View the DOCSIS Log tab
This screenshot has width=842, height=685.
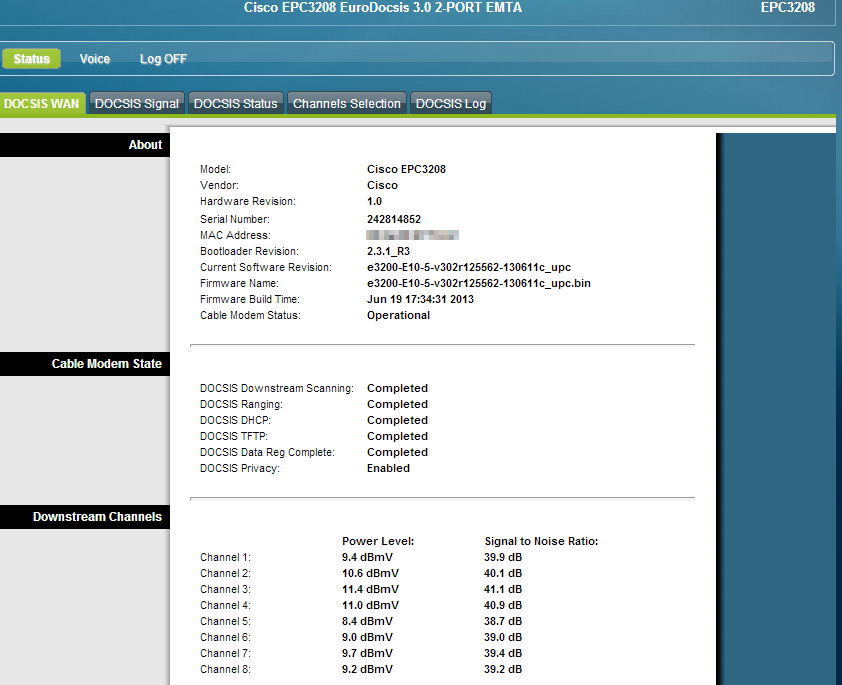[x=450, y=103]
